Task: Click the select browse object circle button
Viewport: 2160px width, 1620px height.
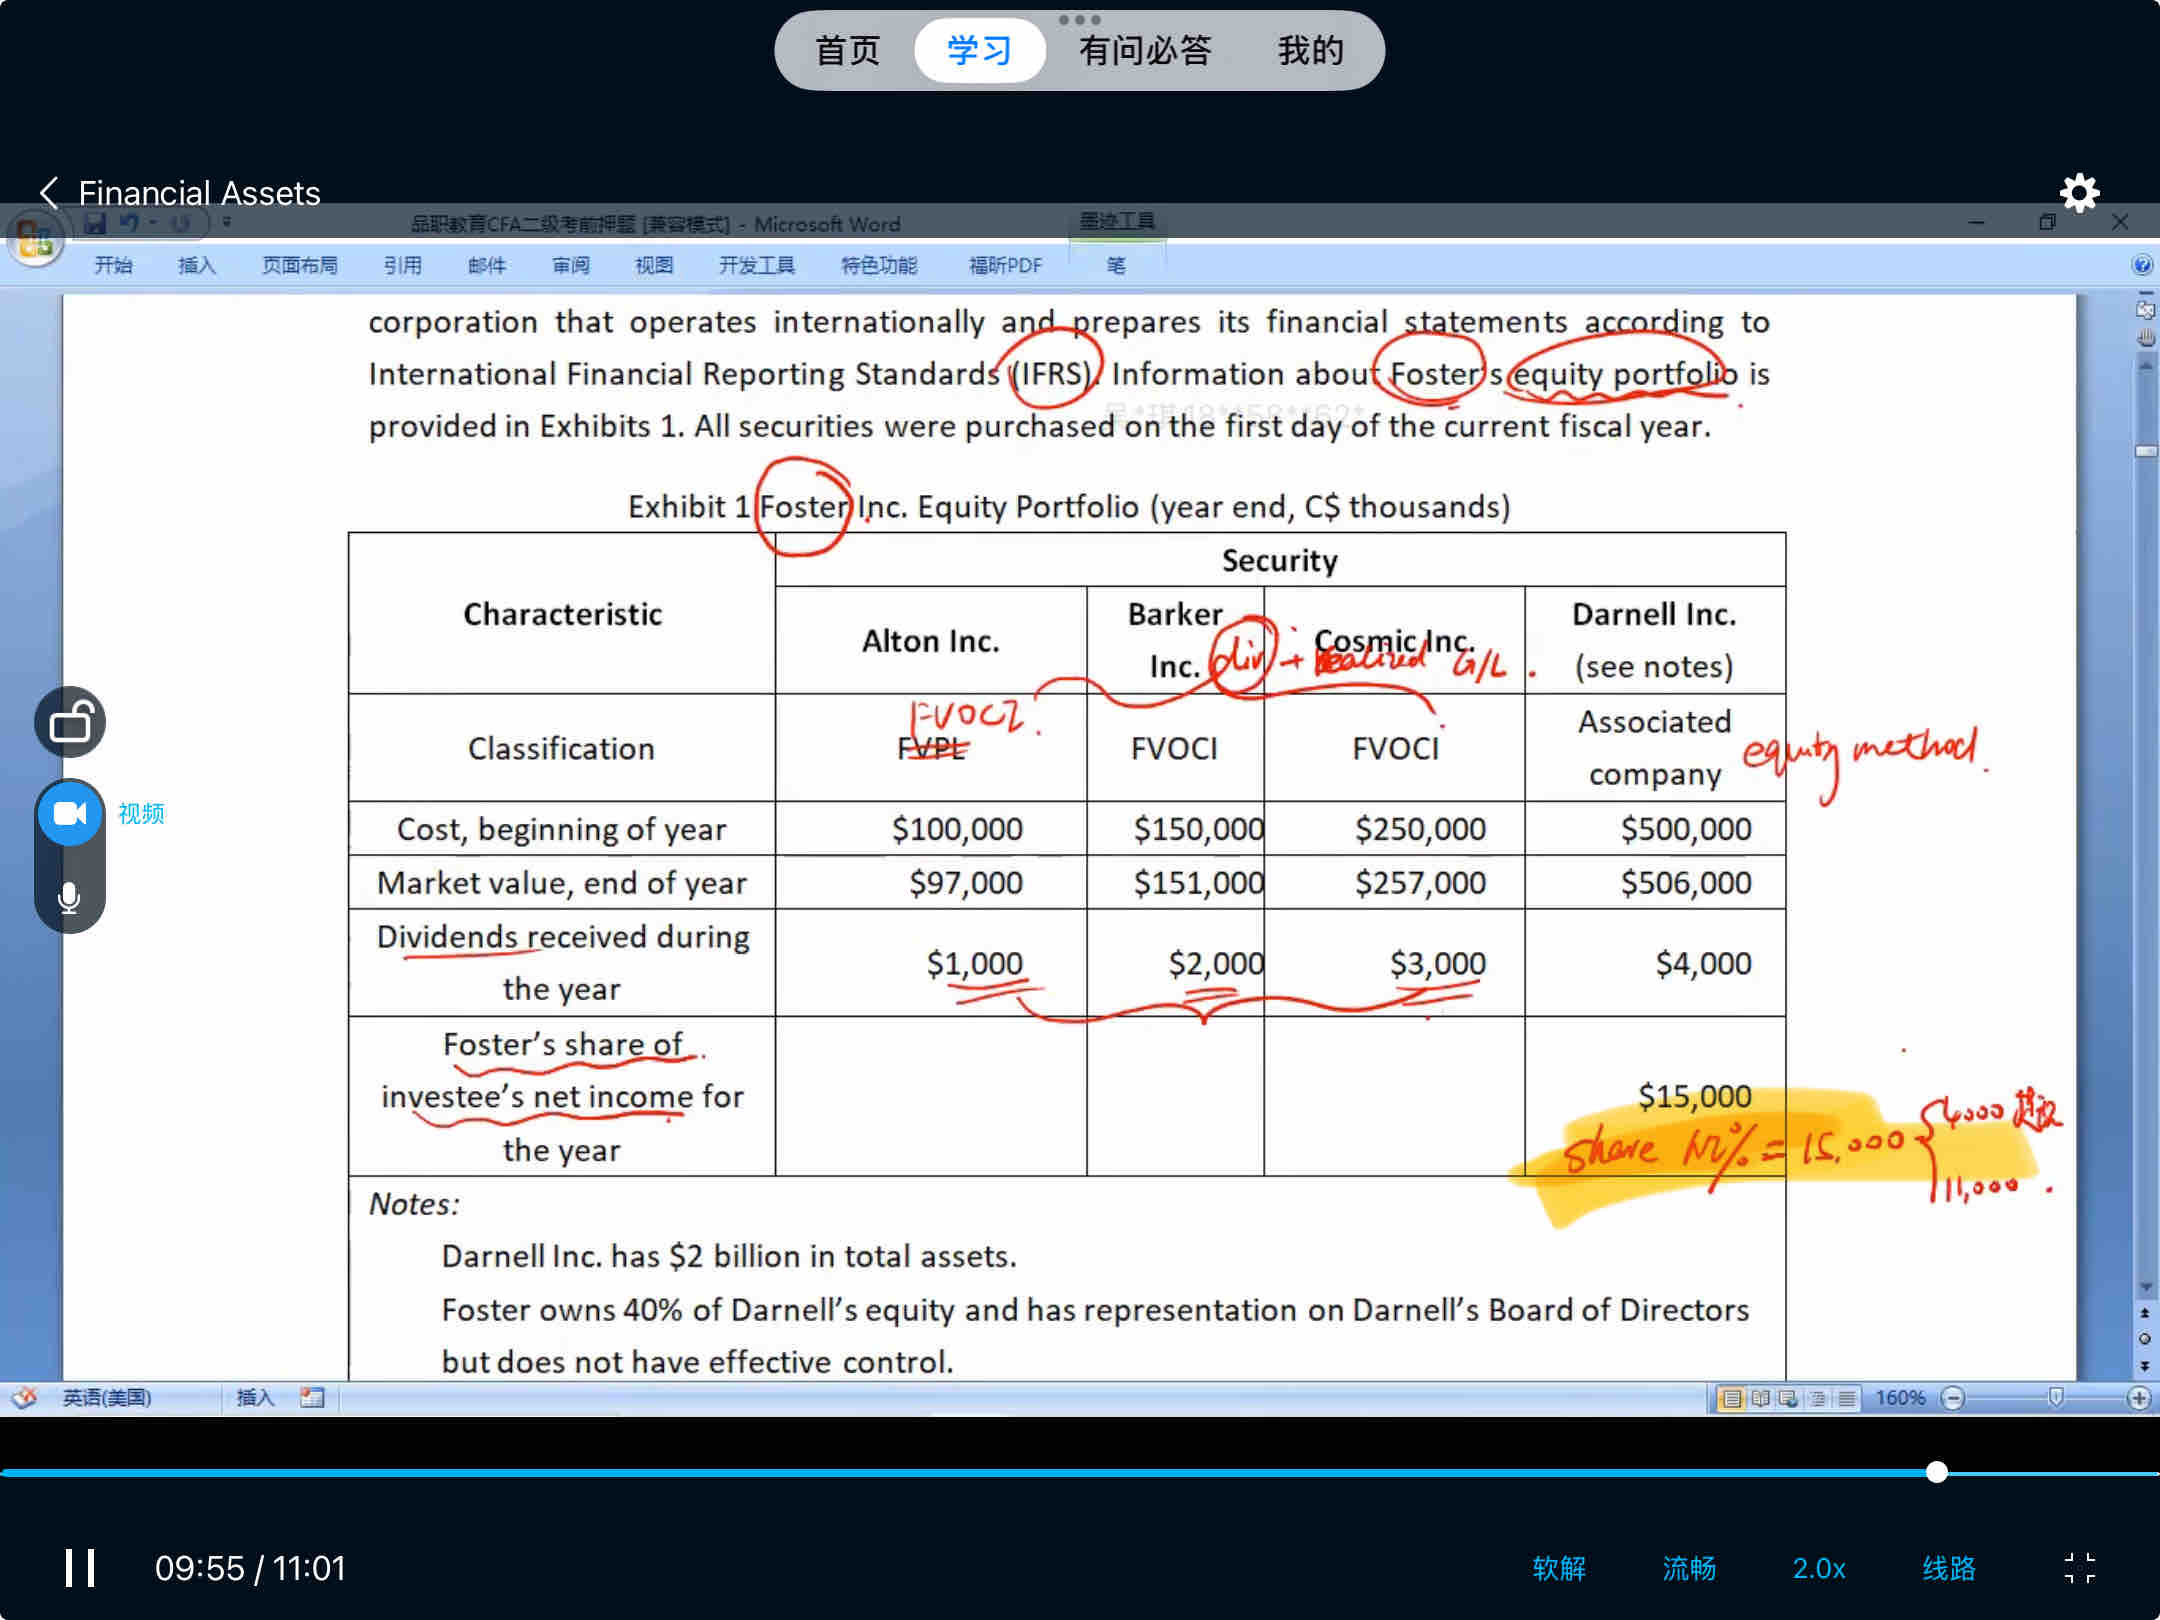Action: point(2145,1338)
